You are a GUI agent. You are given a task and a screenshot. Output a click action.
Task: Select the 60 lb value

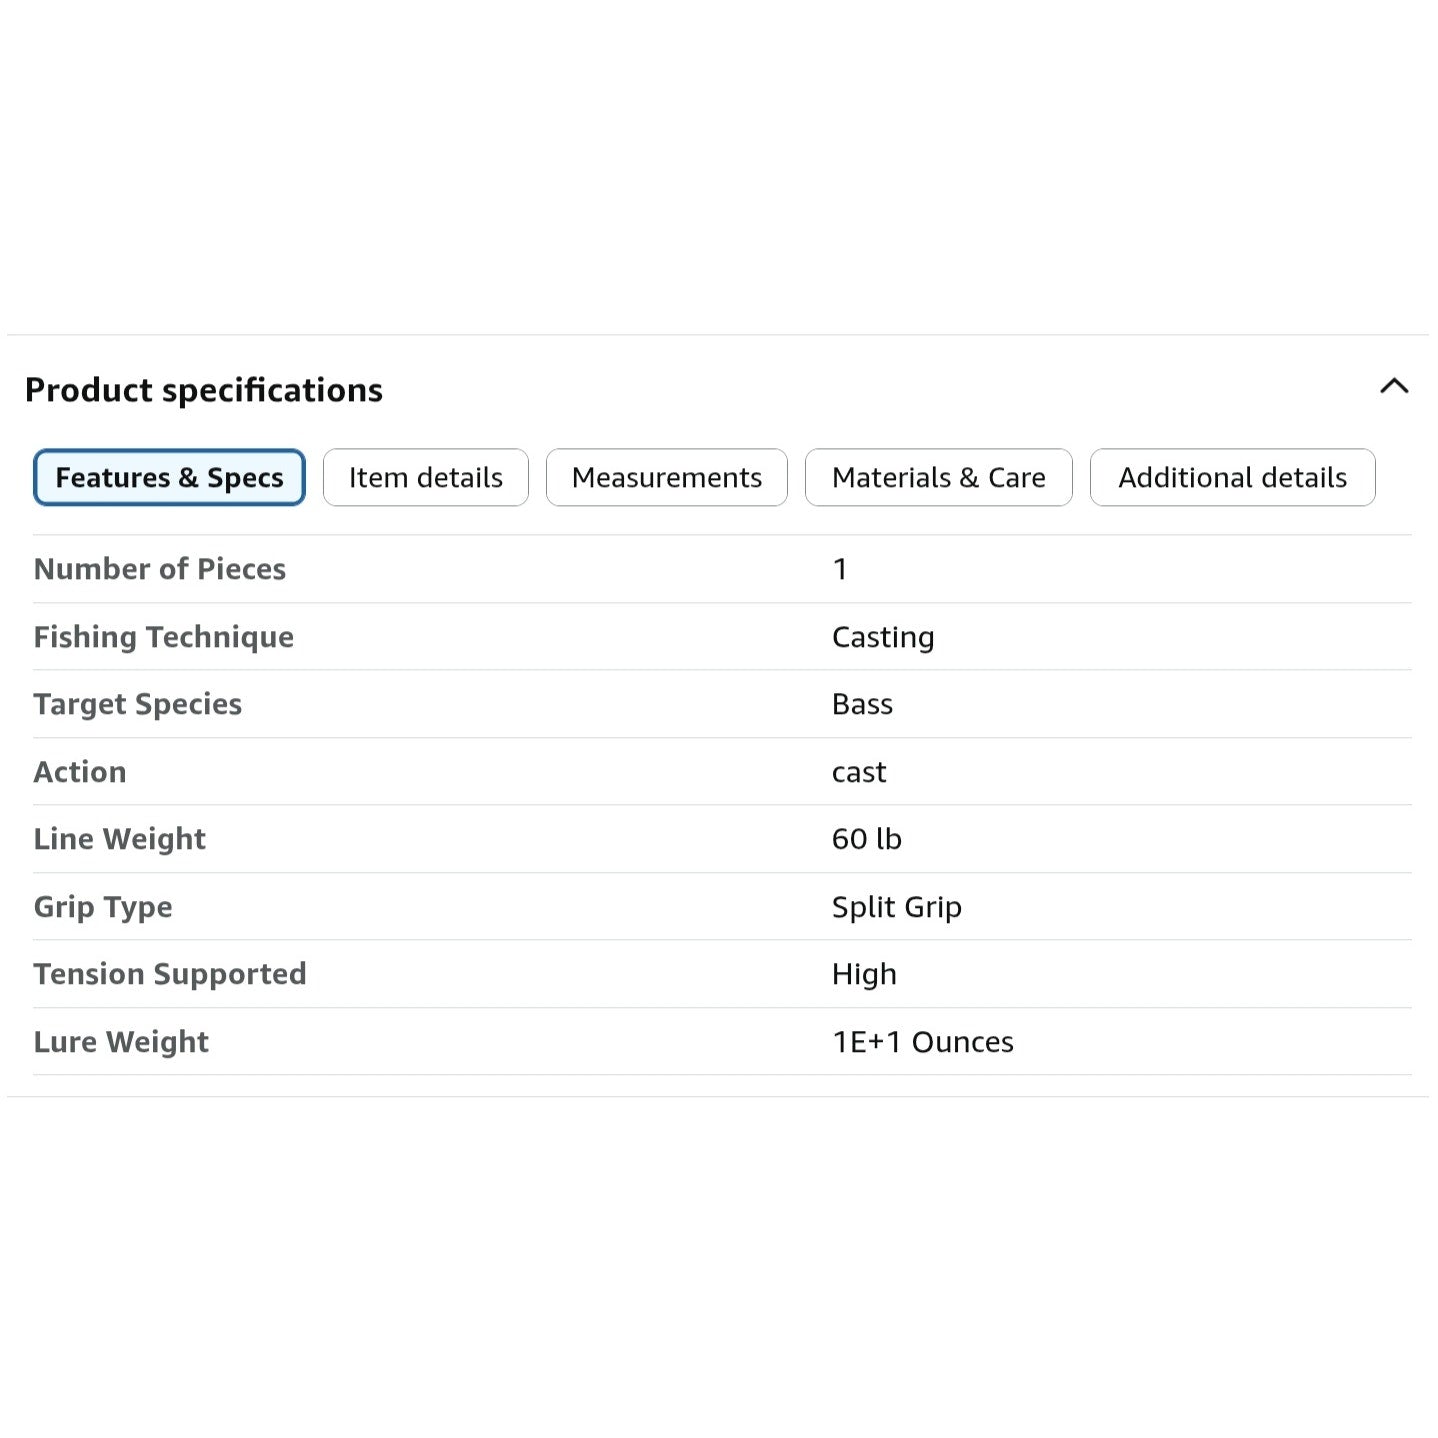tap(866, 839)
